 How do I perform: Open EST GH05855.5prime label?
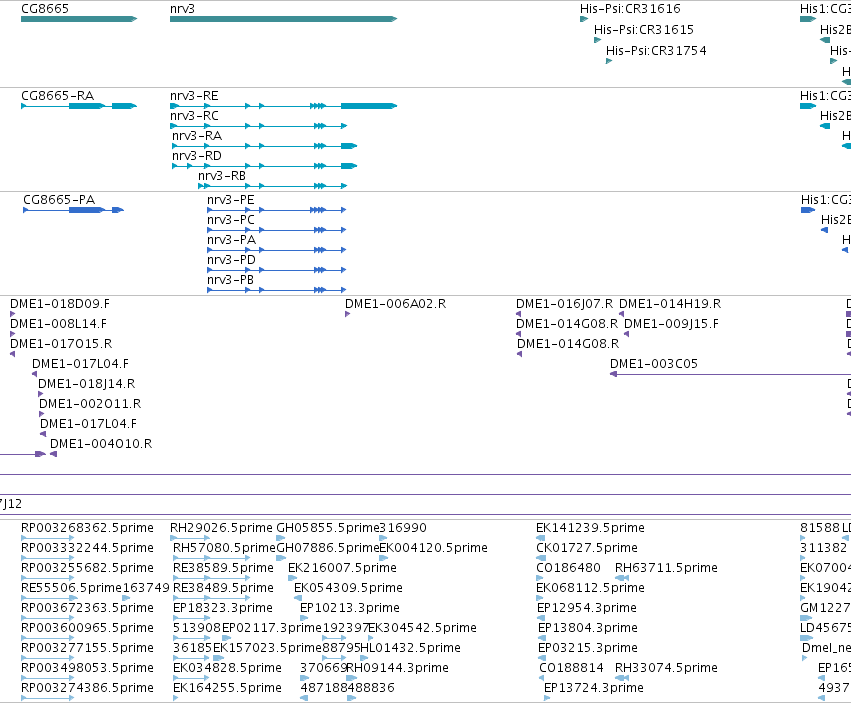(328, 528)
